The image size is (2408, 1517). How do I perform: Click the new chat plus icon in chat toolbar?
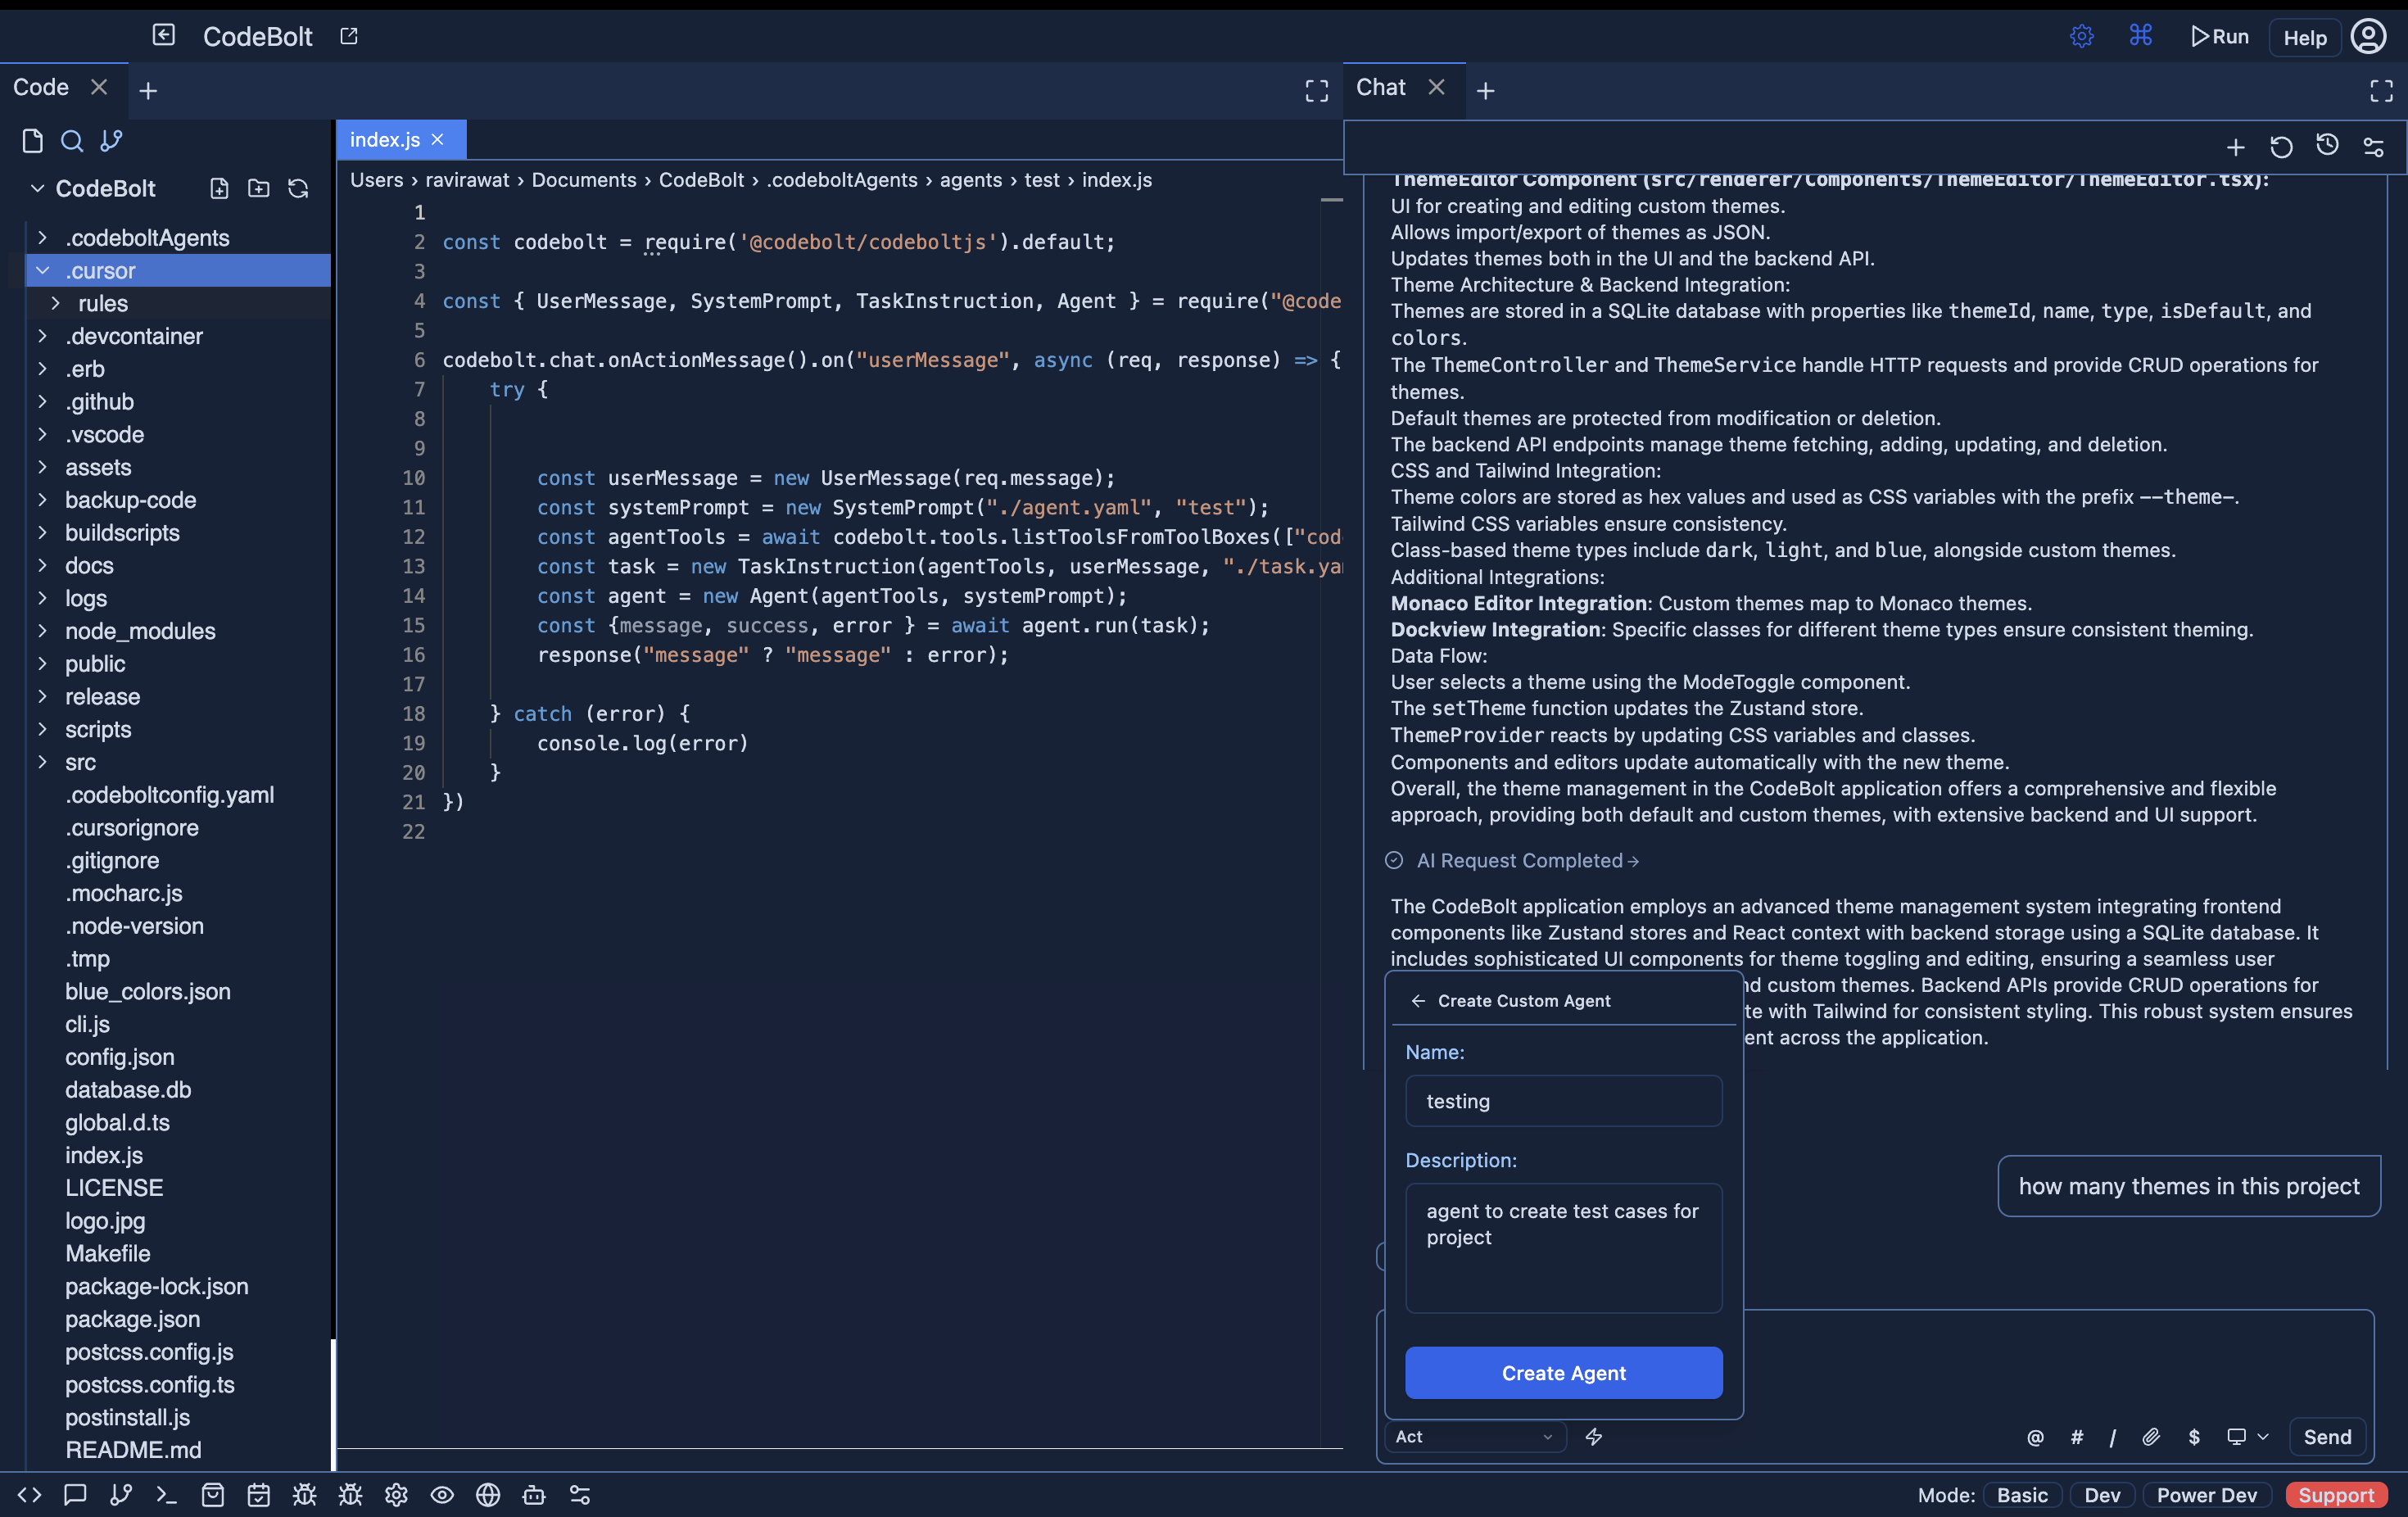2236,147
